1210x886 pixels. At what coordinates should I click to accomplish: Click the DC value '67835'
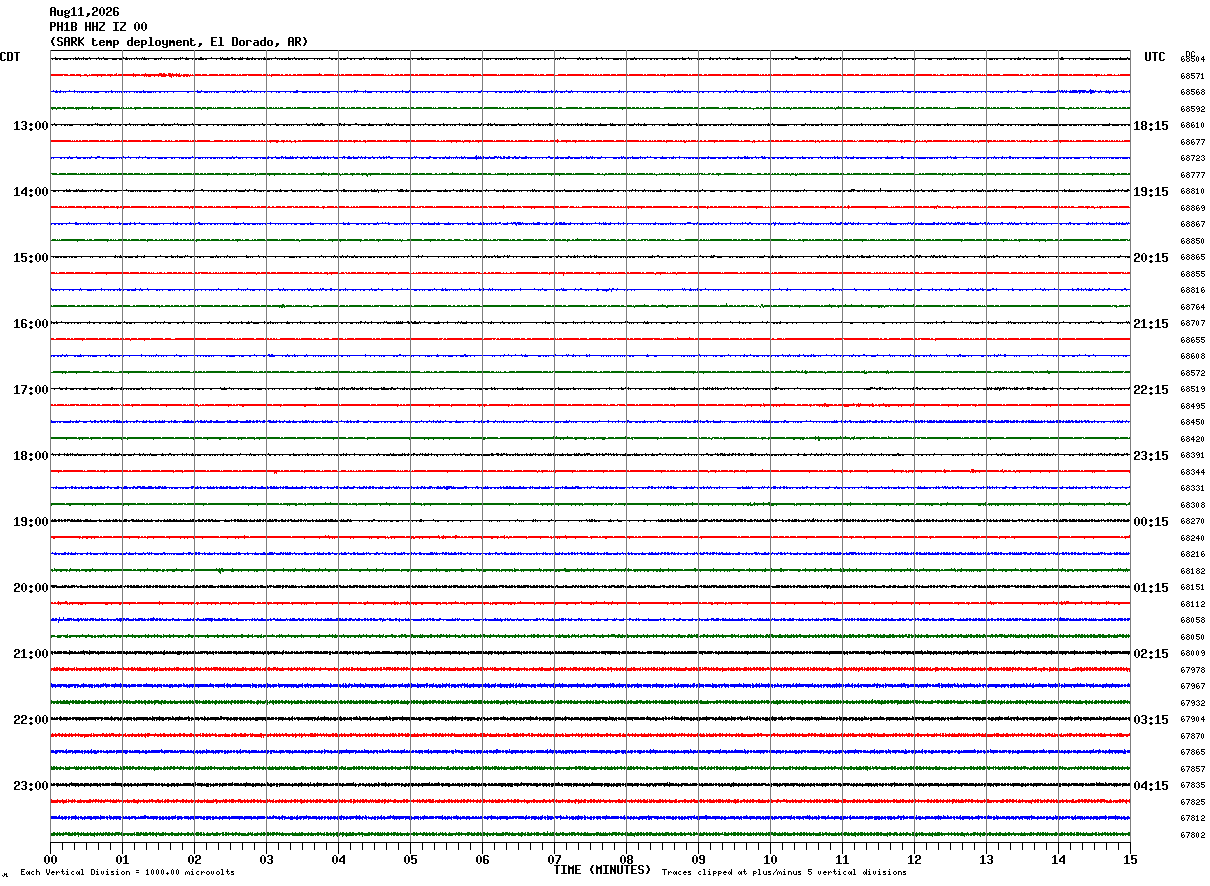tap(1193, 786)
